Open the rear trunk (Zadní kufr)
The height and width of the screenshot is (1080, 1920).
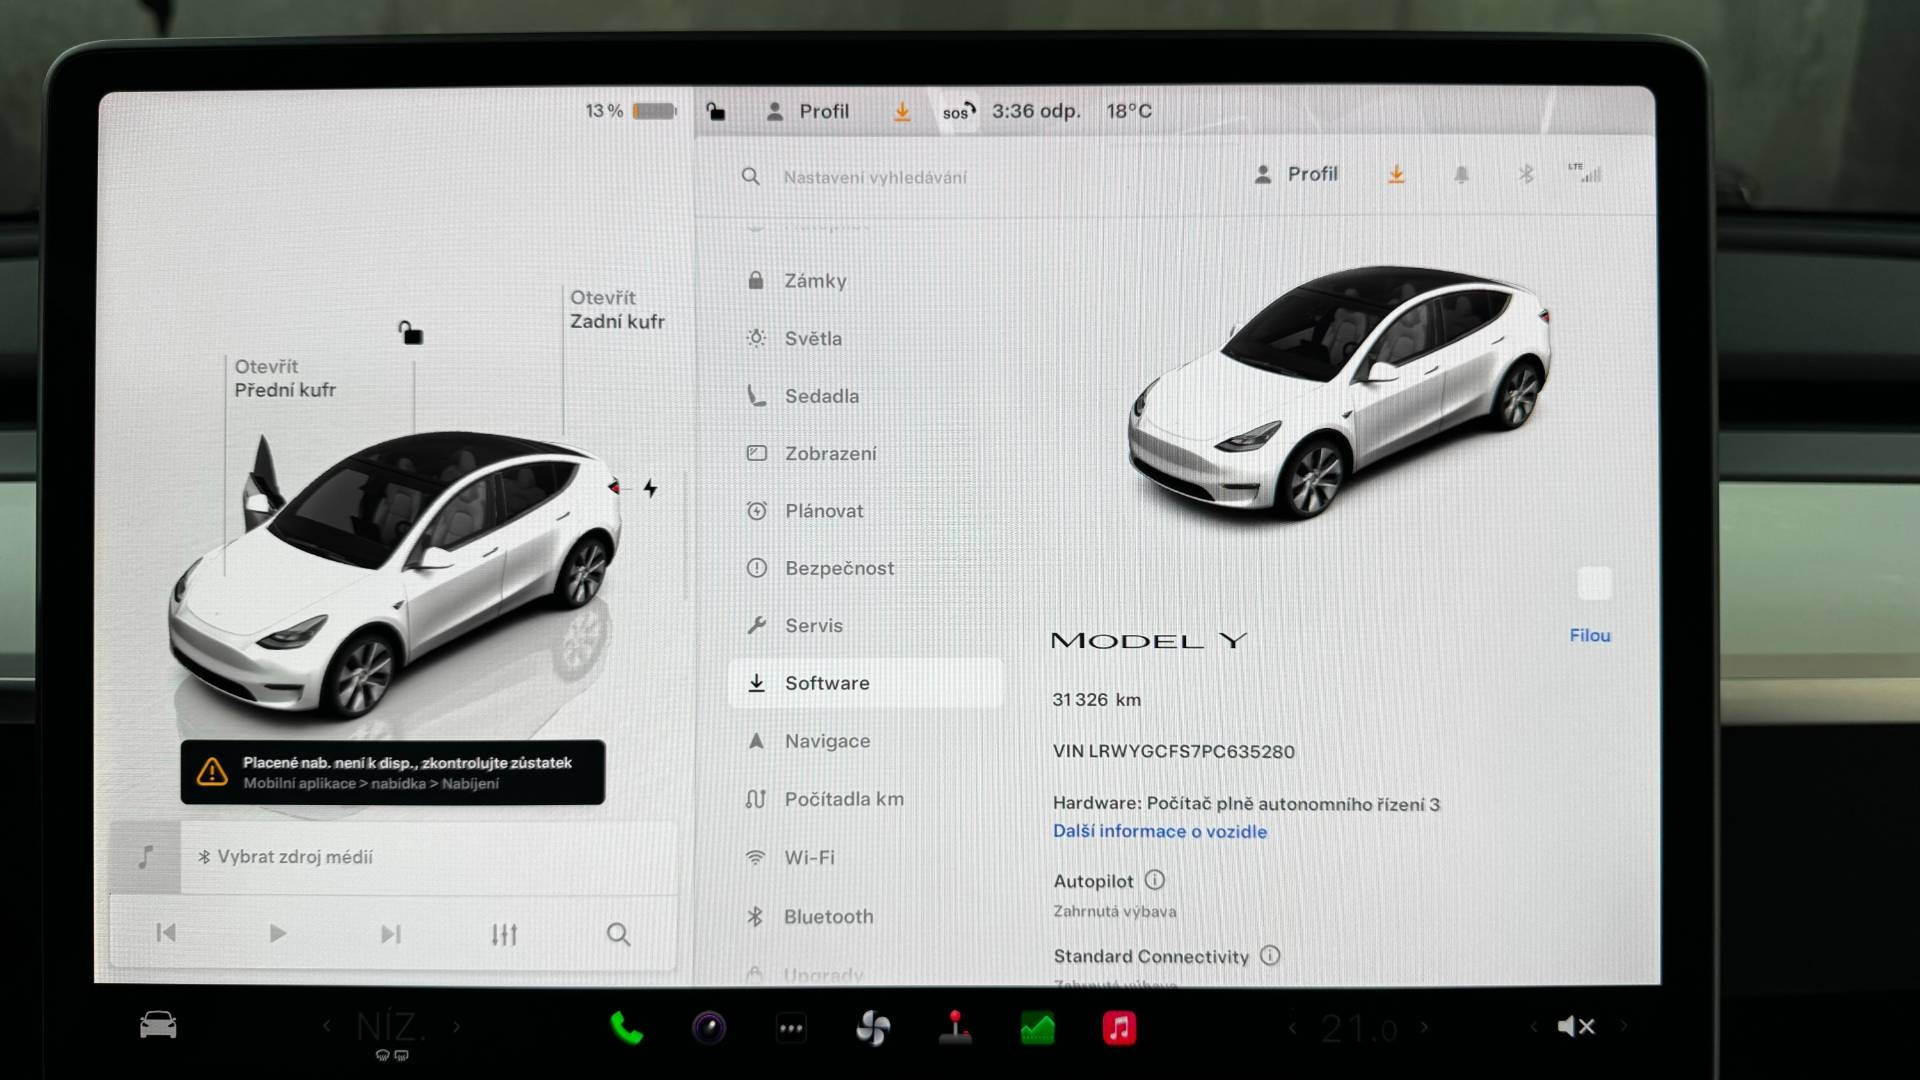[617, 309]
